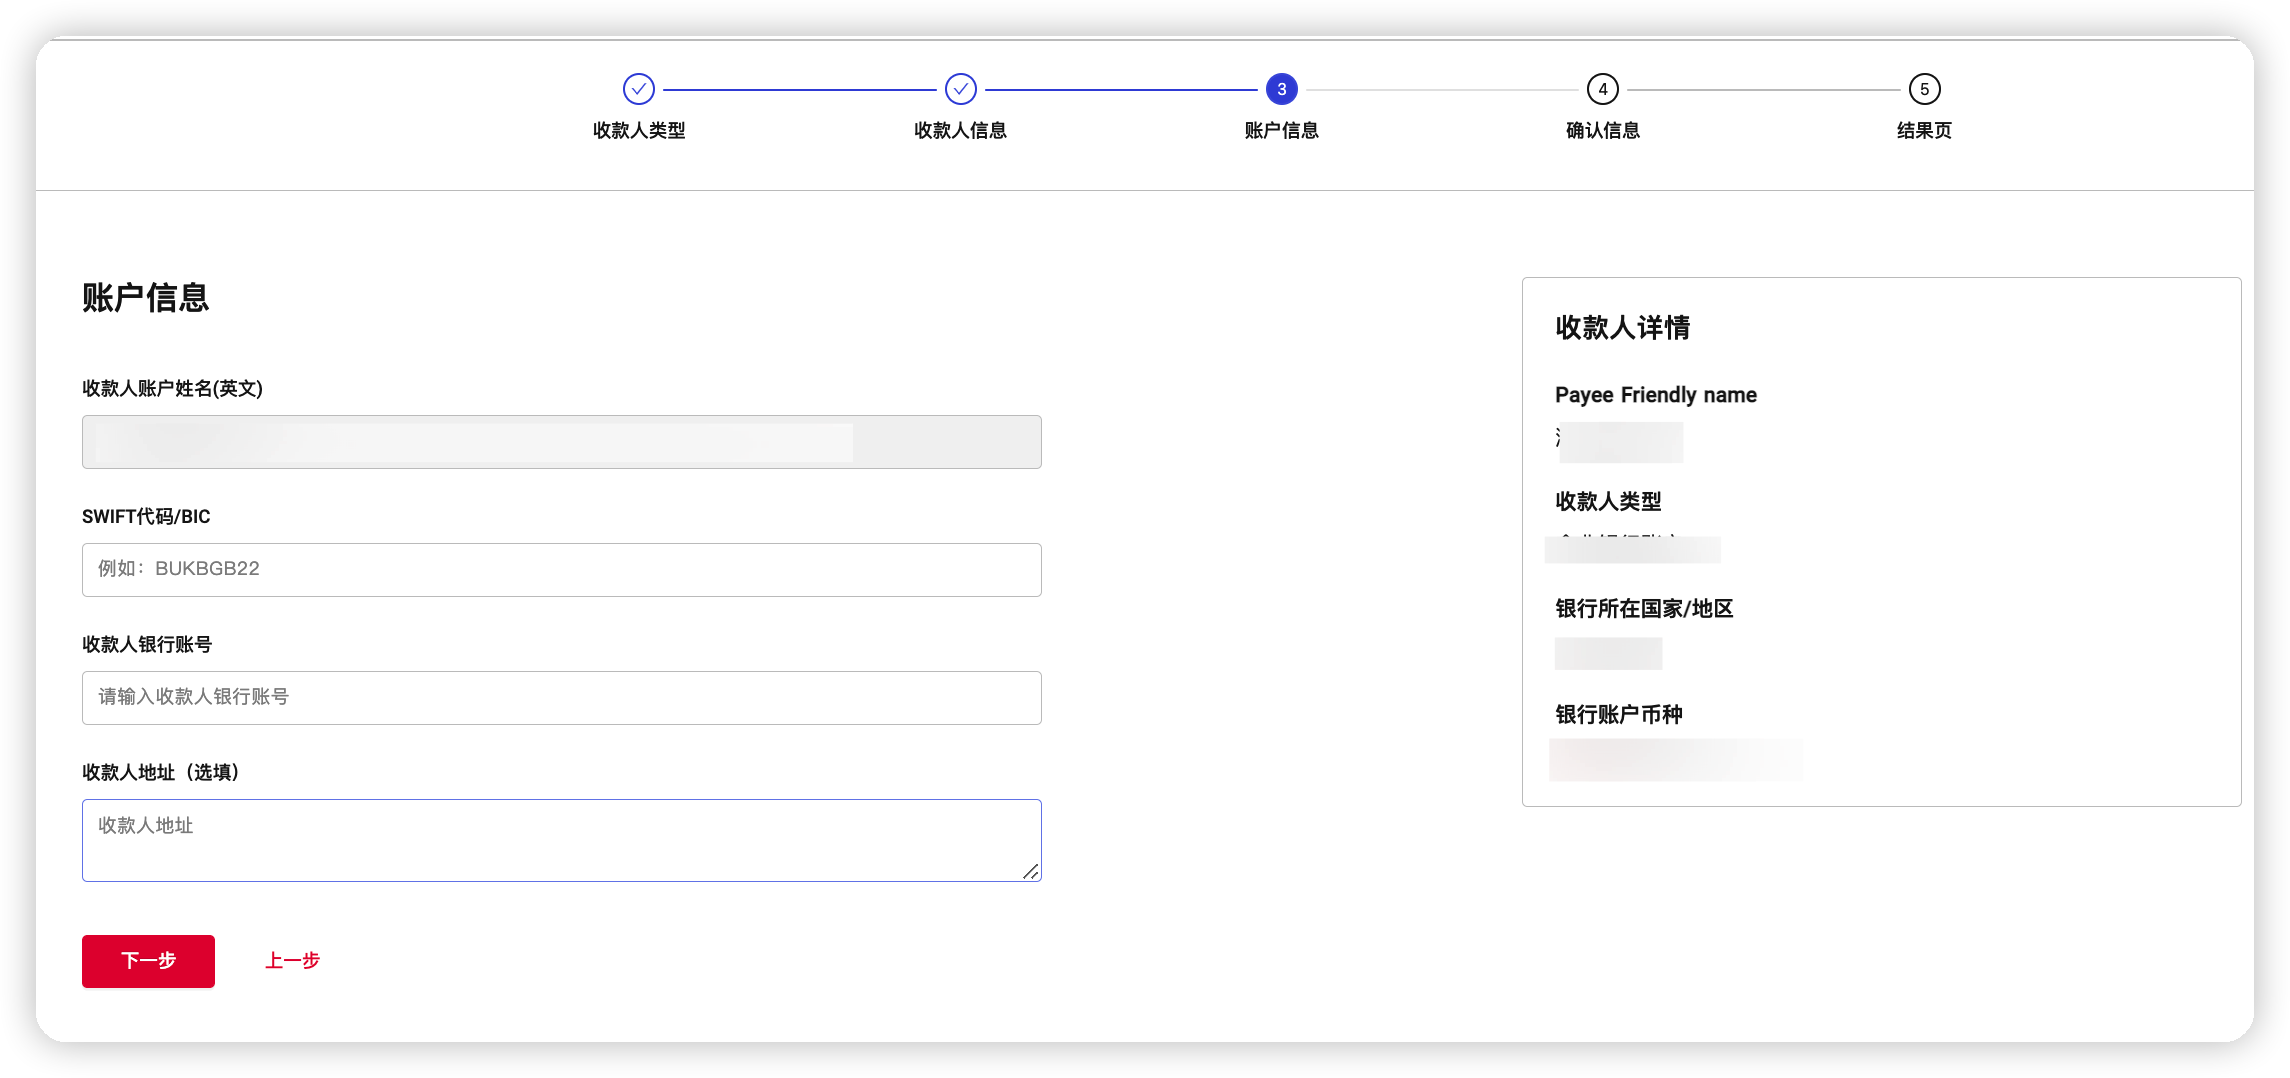The height and width of the screenshot is (1078, 2290).
Task: Click the resize handle of 收款人地址 textarea
Action: [x=1030, y=871]
